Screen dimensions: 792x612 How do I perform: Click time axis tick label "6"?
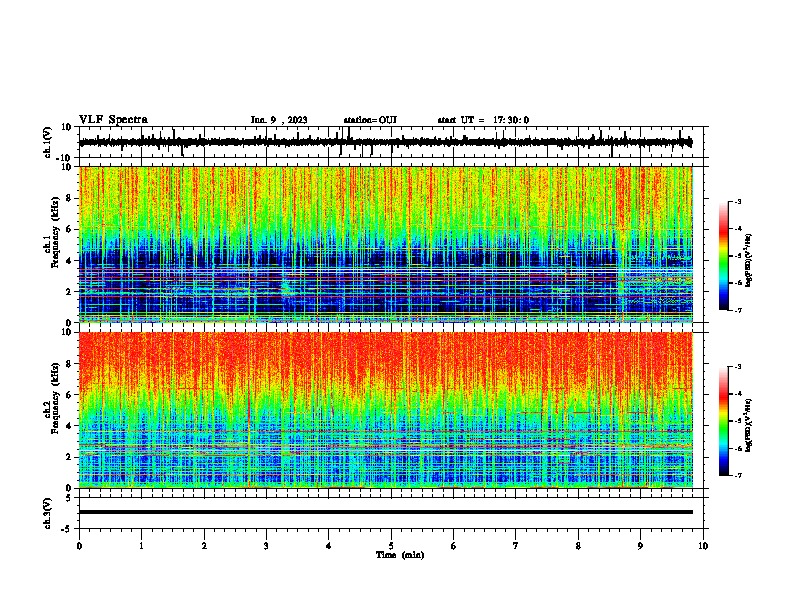coord(454,546)
